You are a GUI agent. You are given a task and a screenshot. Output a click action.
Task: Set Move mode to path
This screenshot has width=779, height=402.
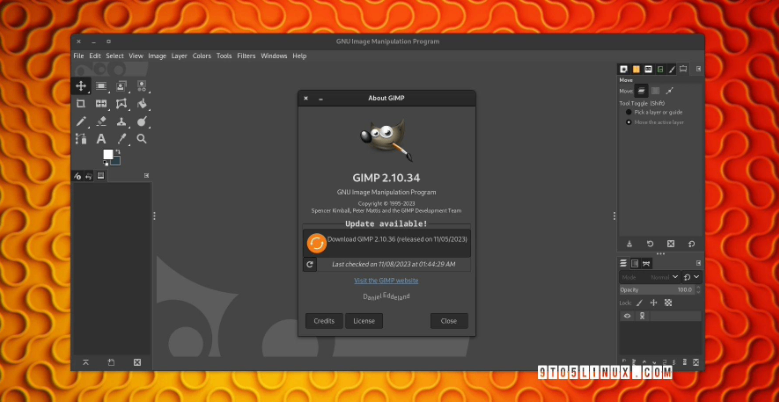pos(669,90)
